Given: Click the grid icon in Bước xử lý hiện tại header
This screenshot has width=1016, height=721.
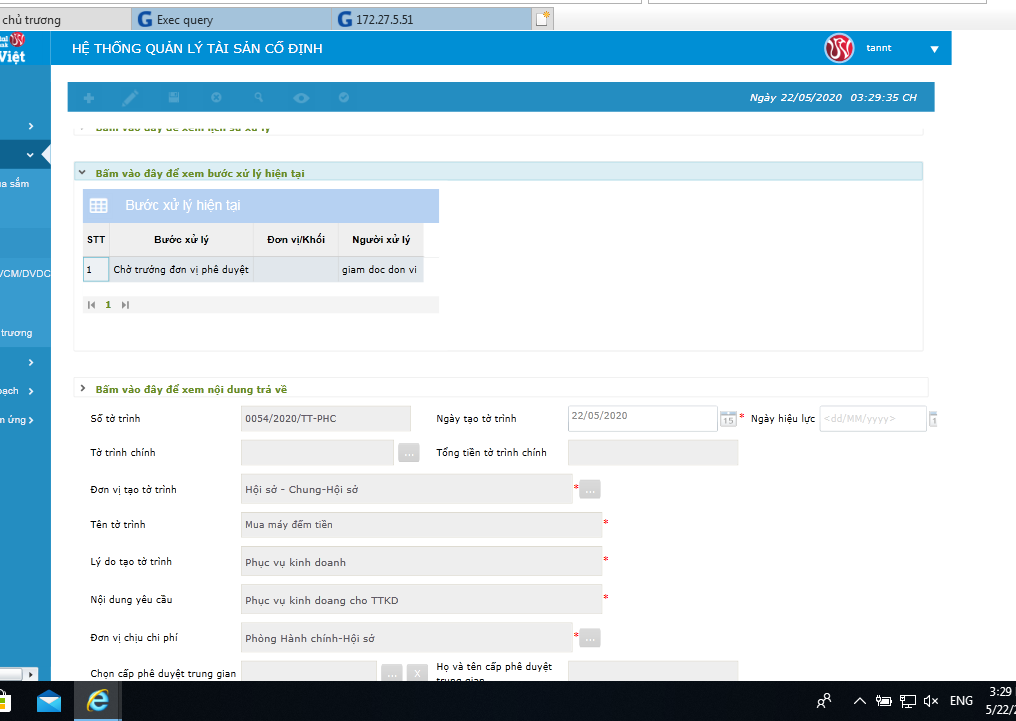Looking at the screenshot, I should [98, 206].
